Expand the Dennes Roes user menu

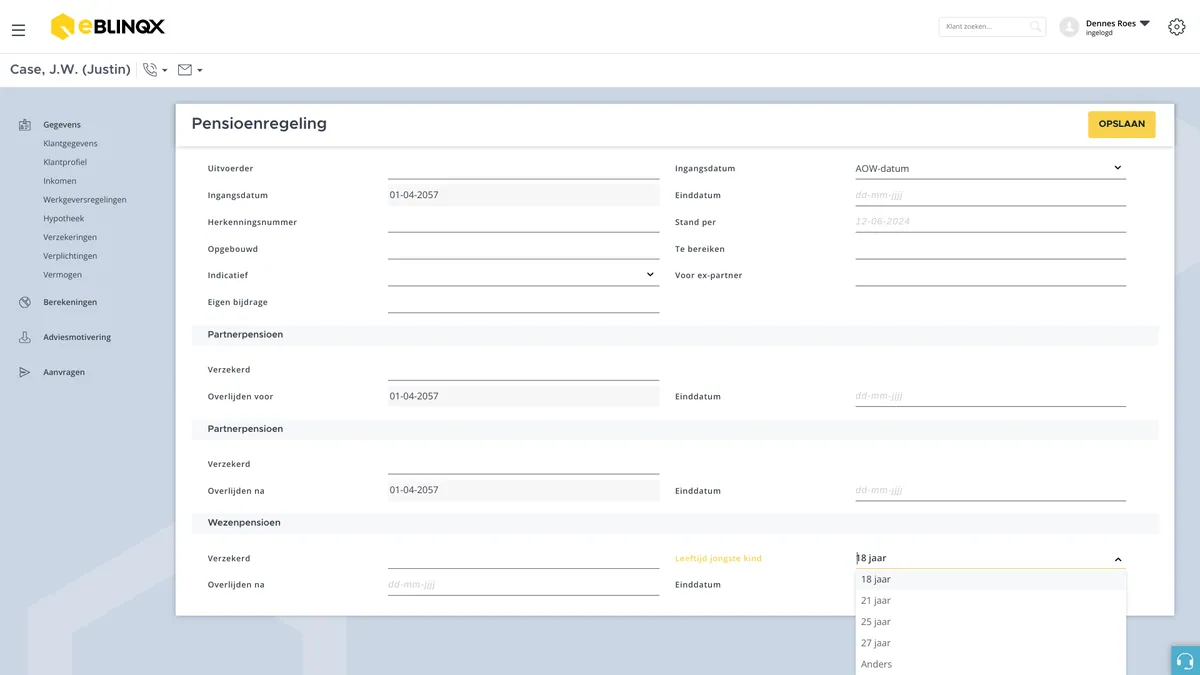point(1145,23)
